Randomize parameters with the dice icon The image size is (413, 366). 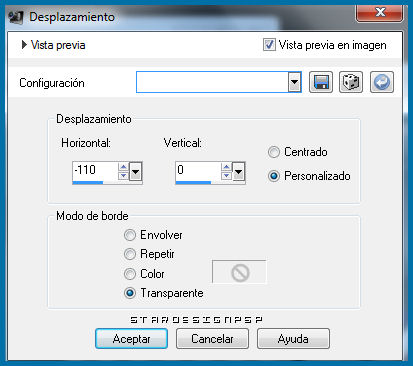pos(351,82)
